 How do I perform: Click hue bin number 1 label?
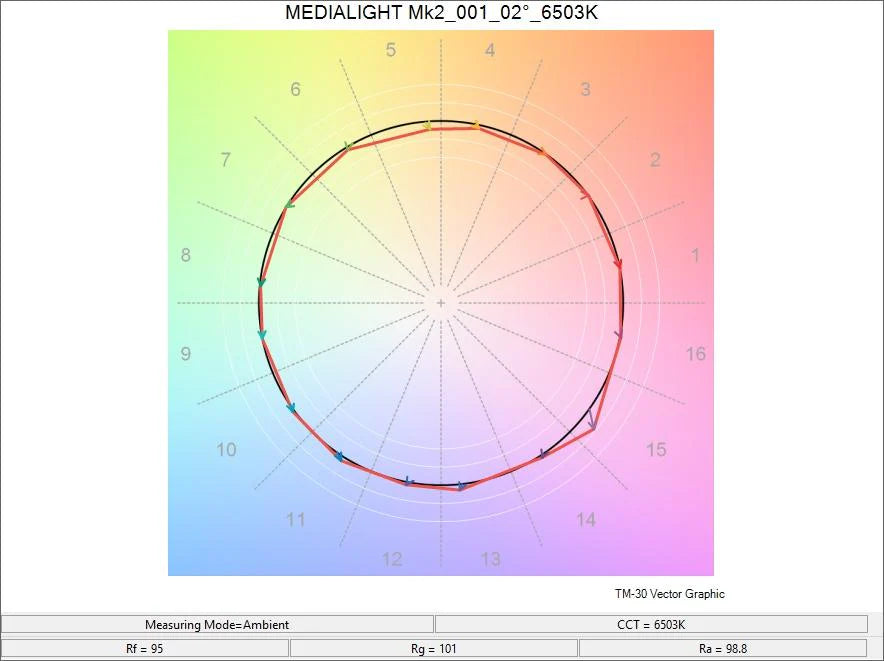pyautogui.click(x=696, y=256)
